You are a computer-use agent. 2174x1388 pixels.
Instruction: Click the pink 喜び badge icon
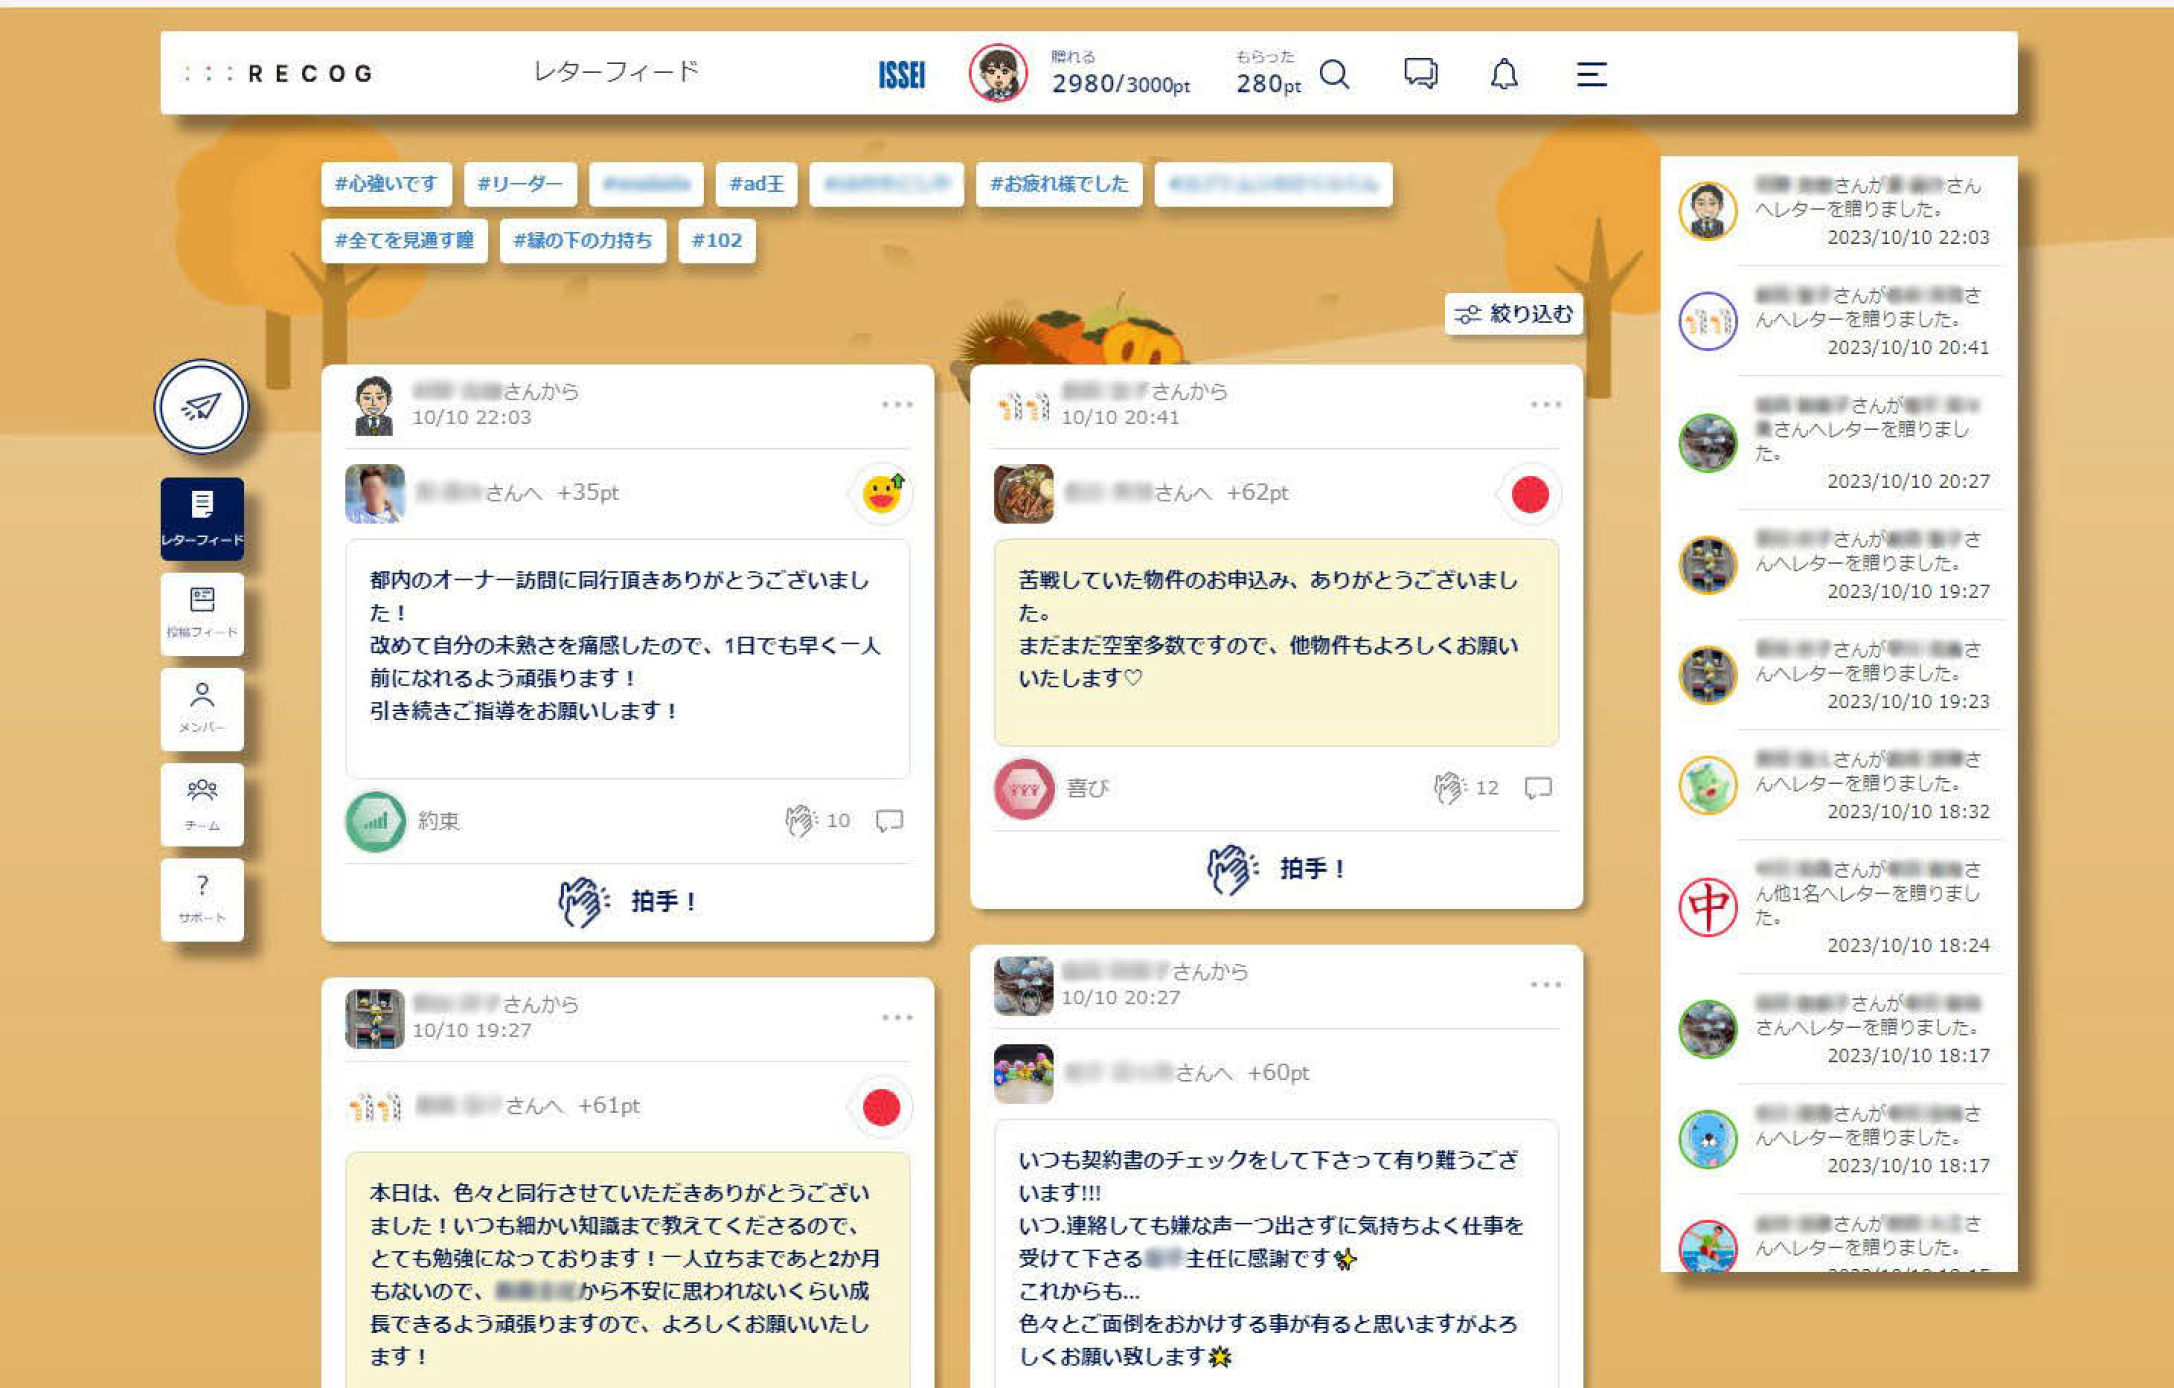tap(1024, 788)
